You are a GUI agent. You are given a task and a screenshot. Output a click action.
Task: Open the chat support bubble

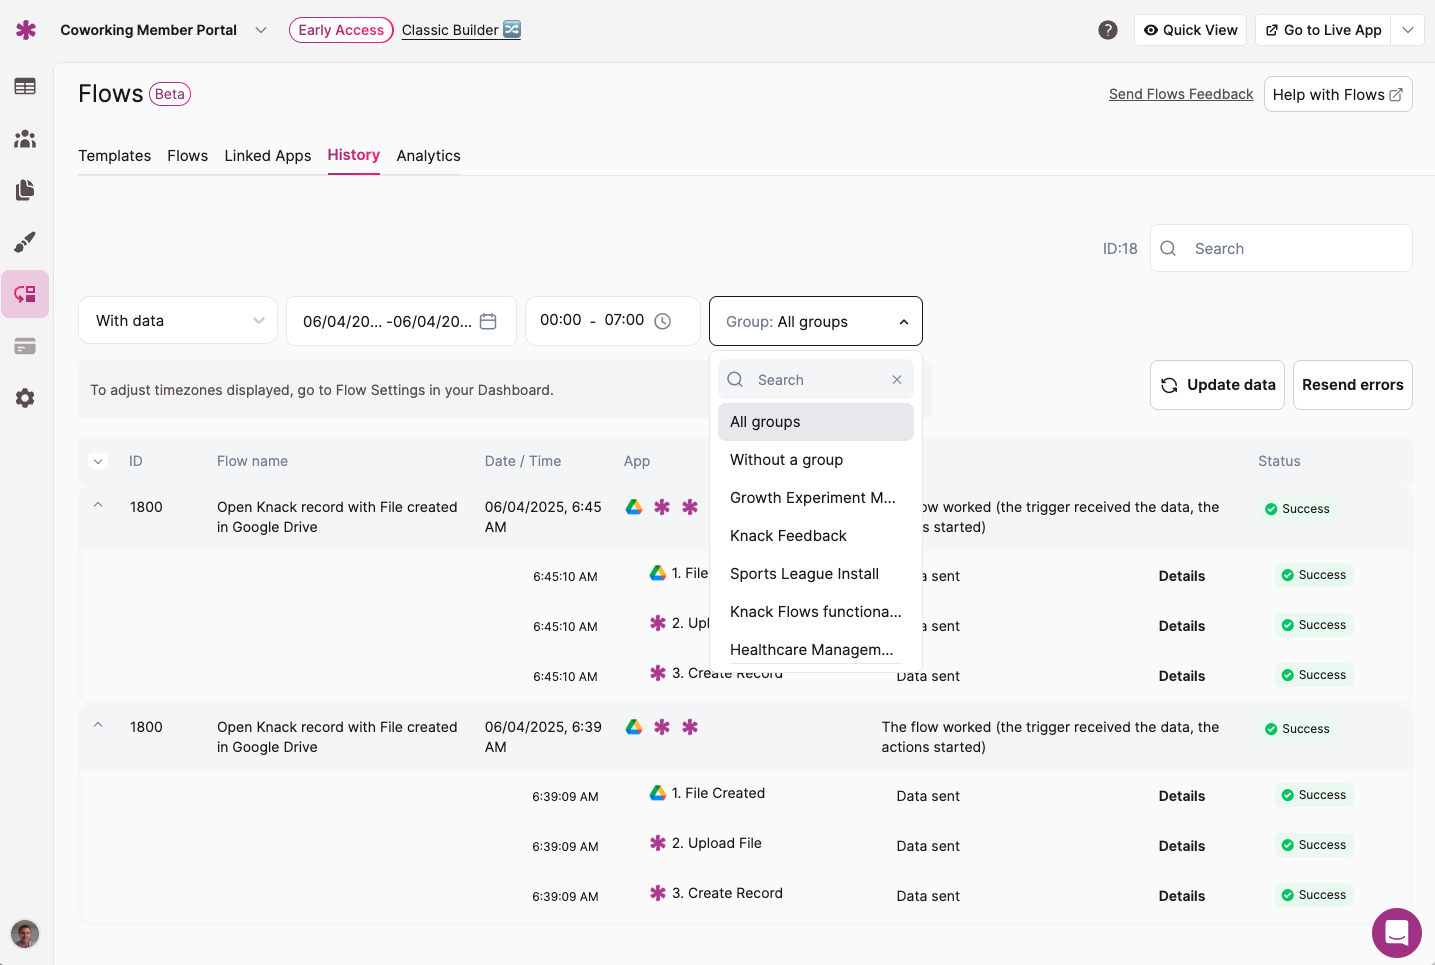click(x=1396, y=933)
